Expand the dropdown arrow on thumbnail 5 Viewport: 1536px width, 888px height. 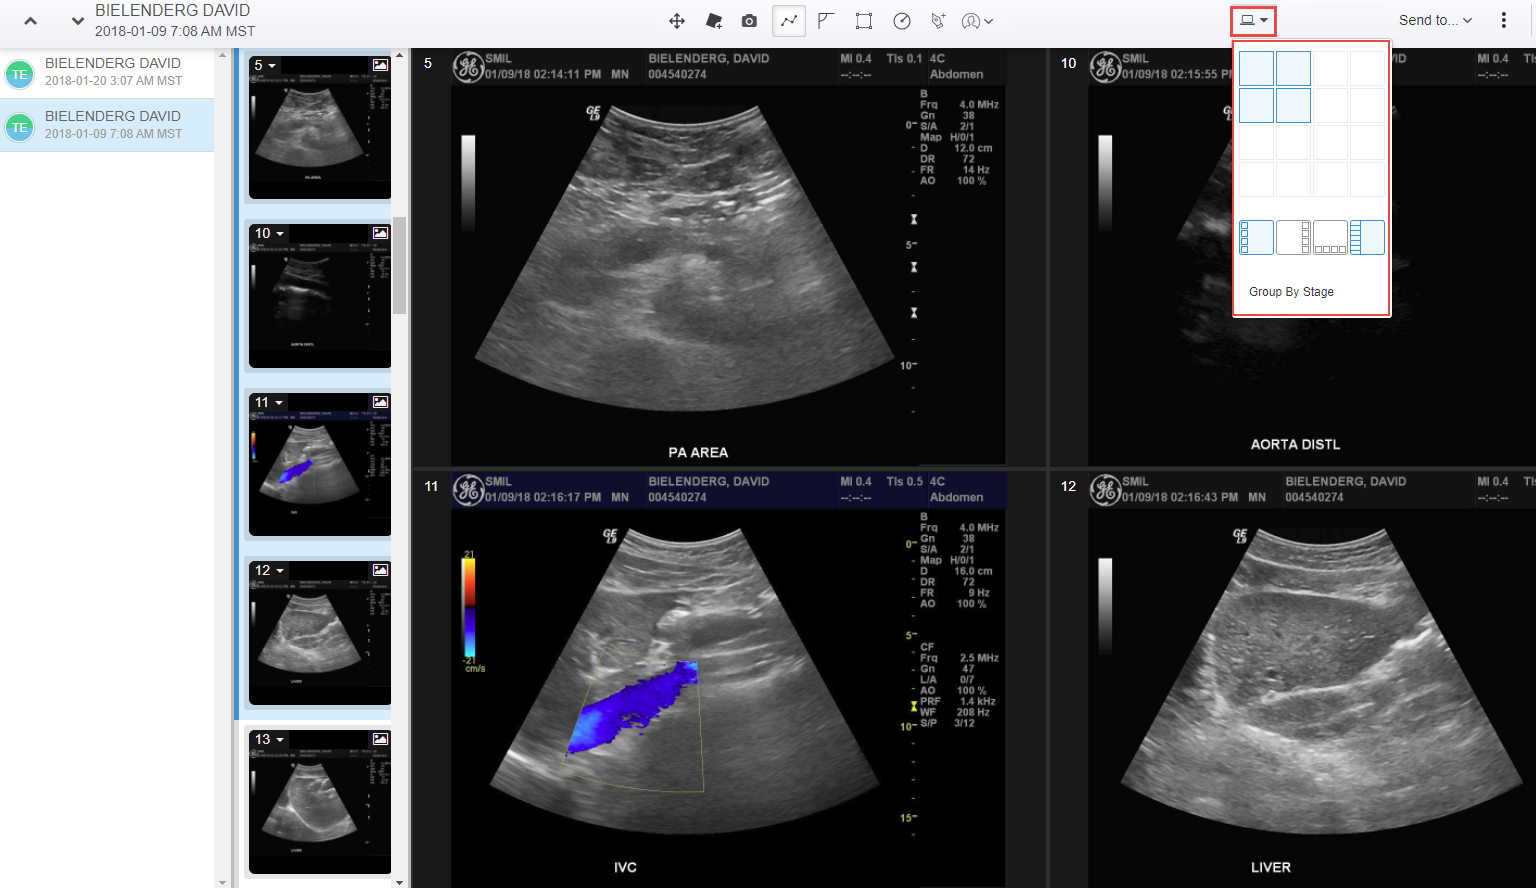[272, 66]
